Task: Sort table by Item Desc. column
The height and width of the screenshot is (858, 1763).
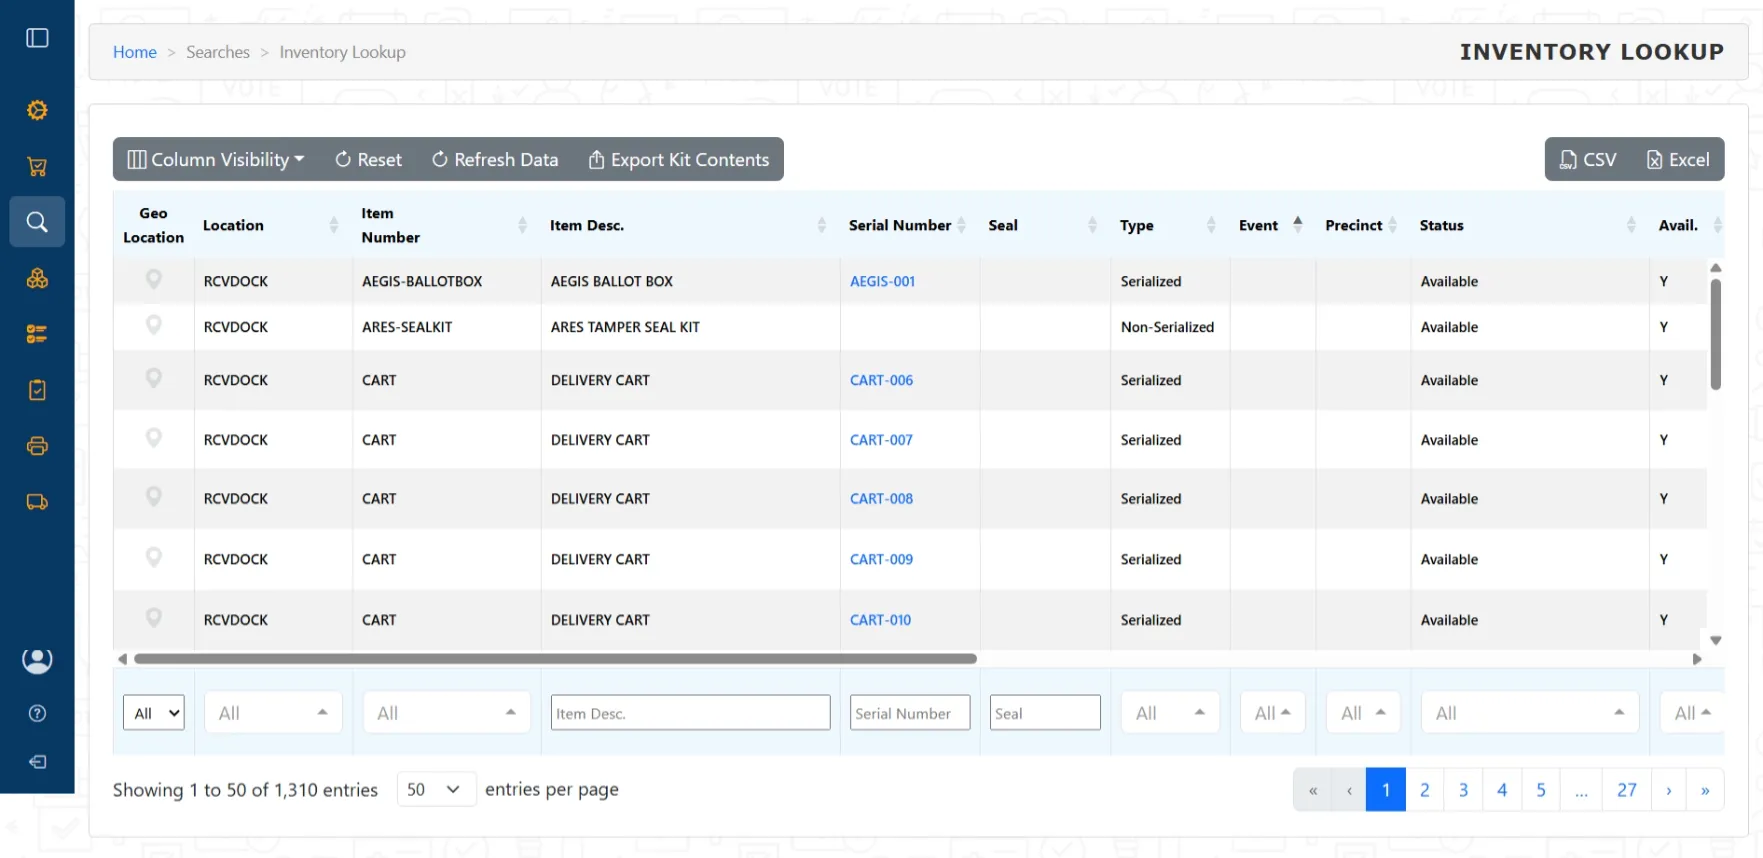Action: coord(690,226)
